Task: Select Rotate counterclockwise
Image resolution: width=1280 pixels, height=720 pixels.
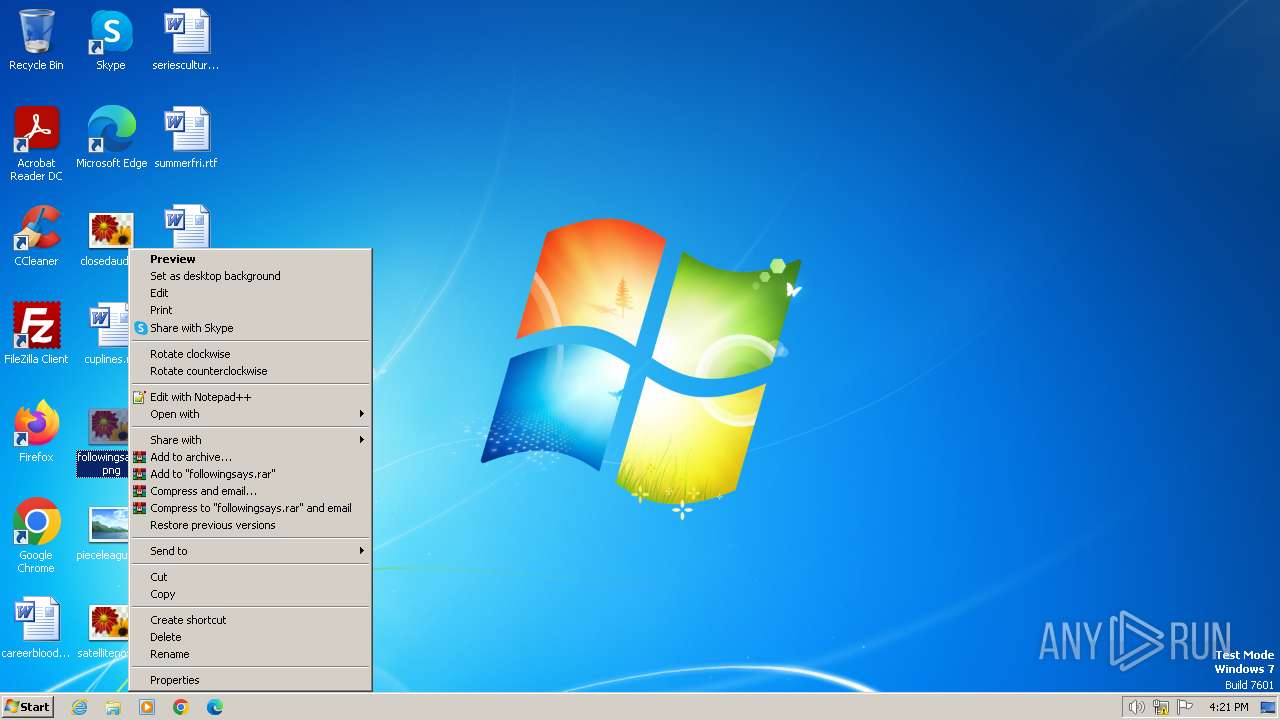Action: coord(250,371)
